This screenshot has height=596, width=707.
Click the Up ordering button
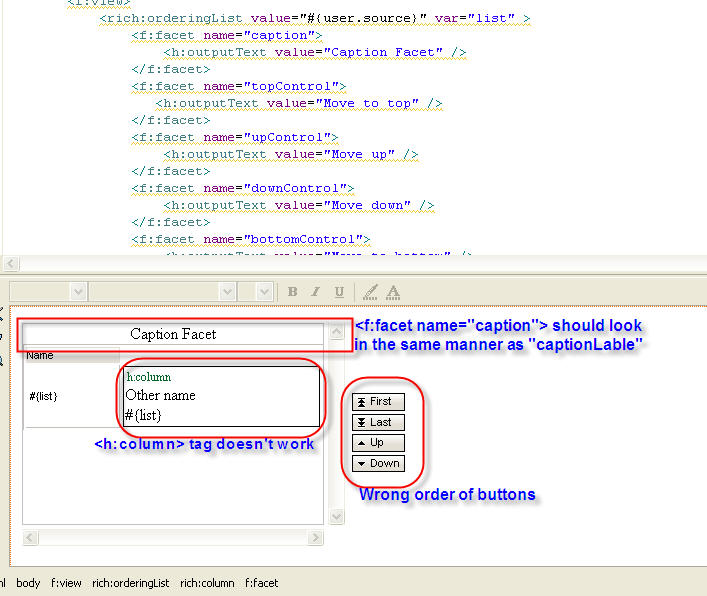point(378,443)
